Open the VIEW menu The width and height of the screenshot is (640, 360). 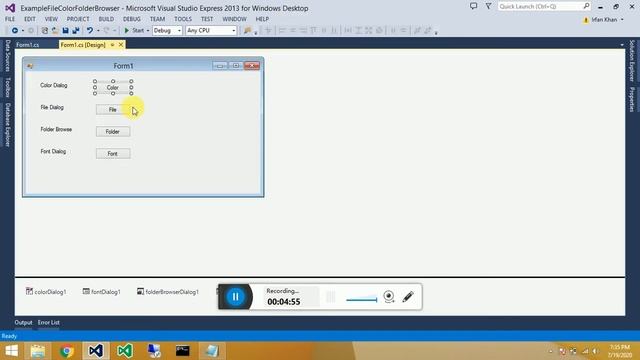(51, 19)
